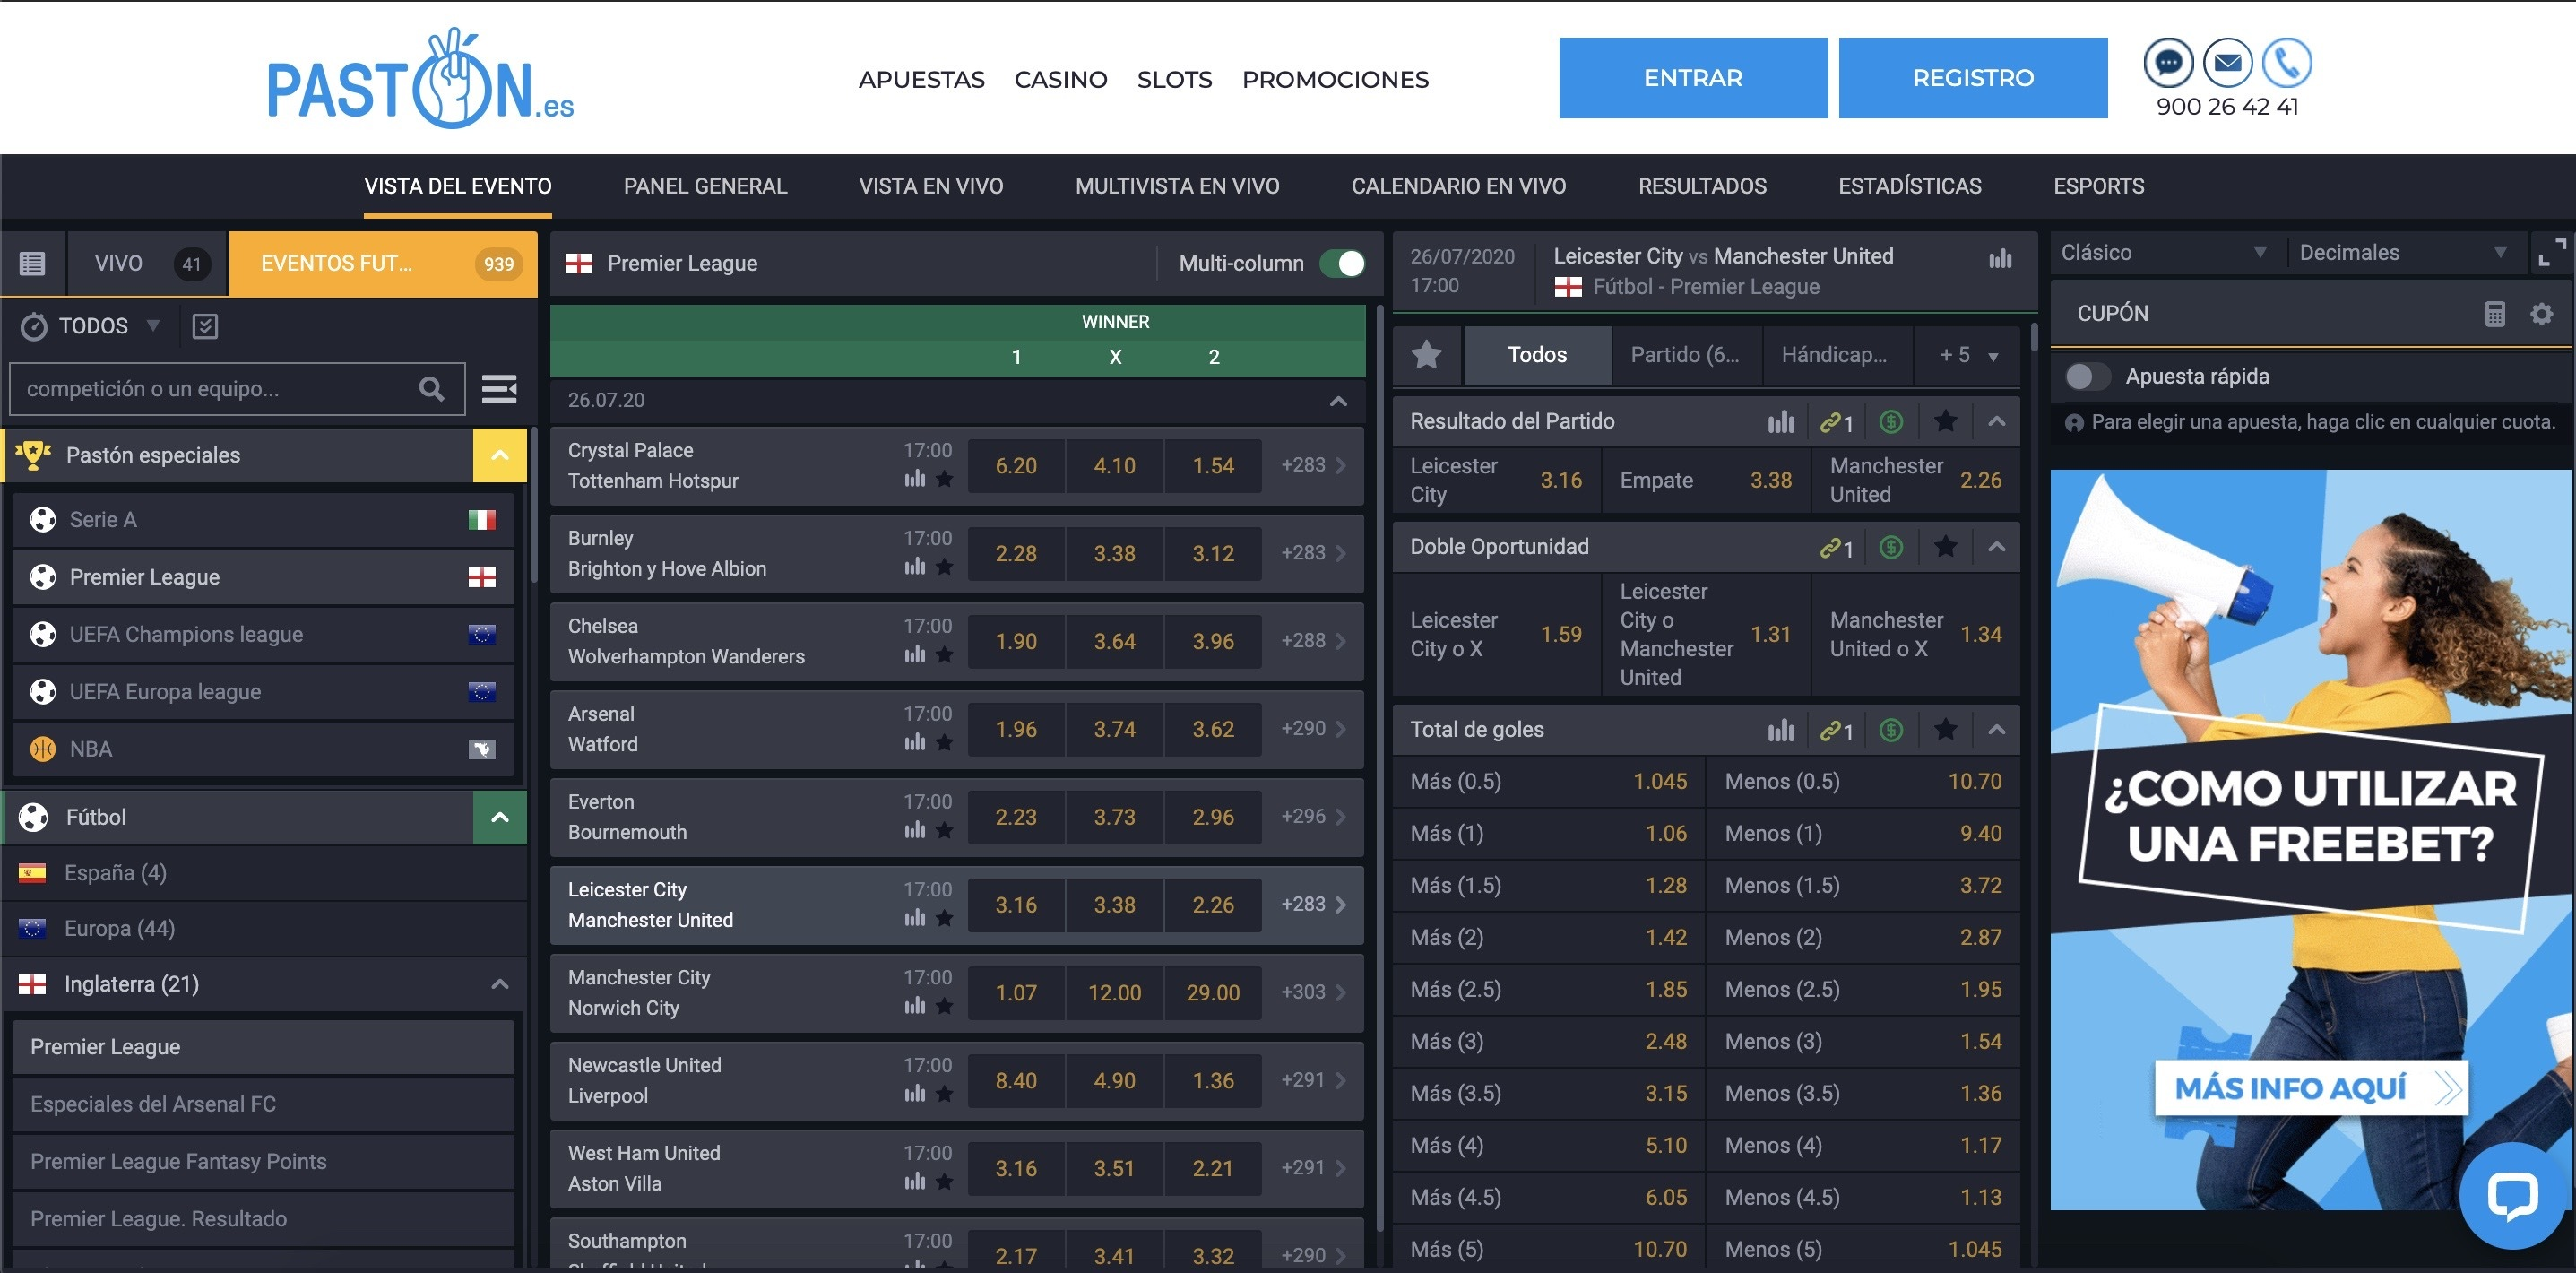
Task: Open stats chart for Total de goles
Action: click(1781, 731)
